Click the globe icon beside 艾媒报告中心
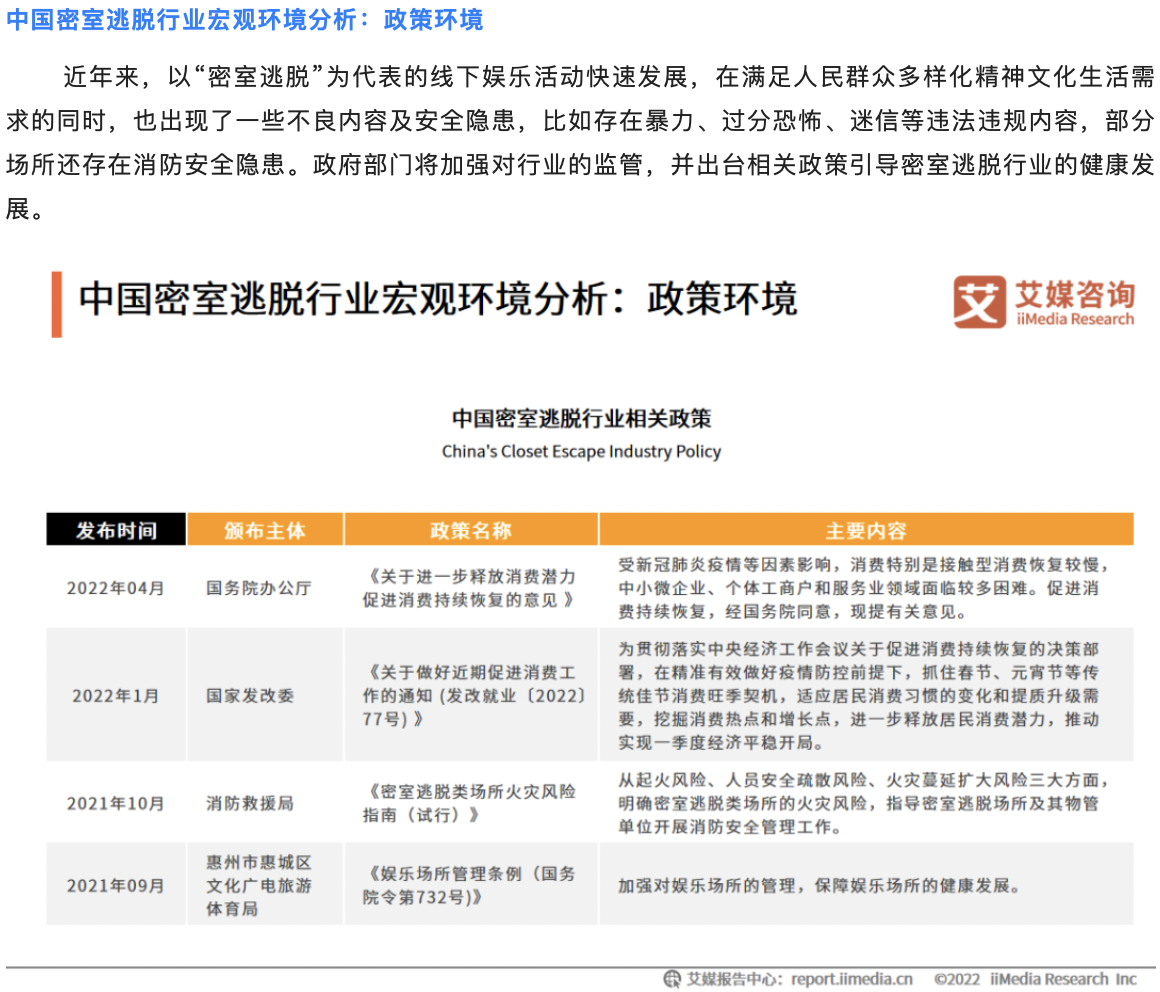 pyautogui.click(x=672, y=979)
